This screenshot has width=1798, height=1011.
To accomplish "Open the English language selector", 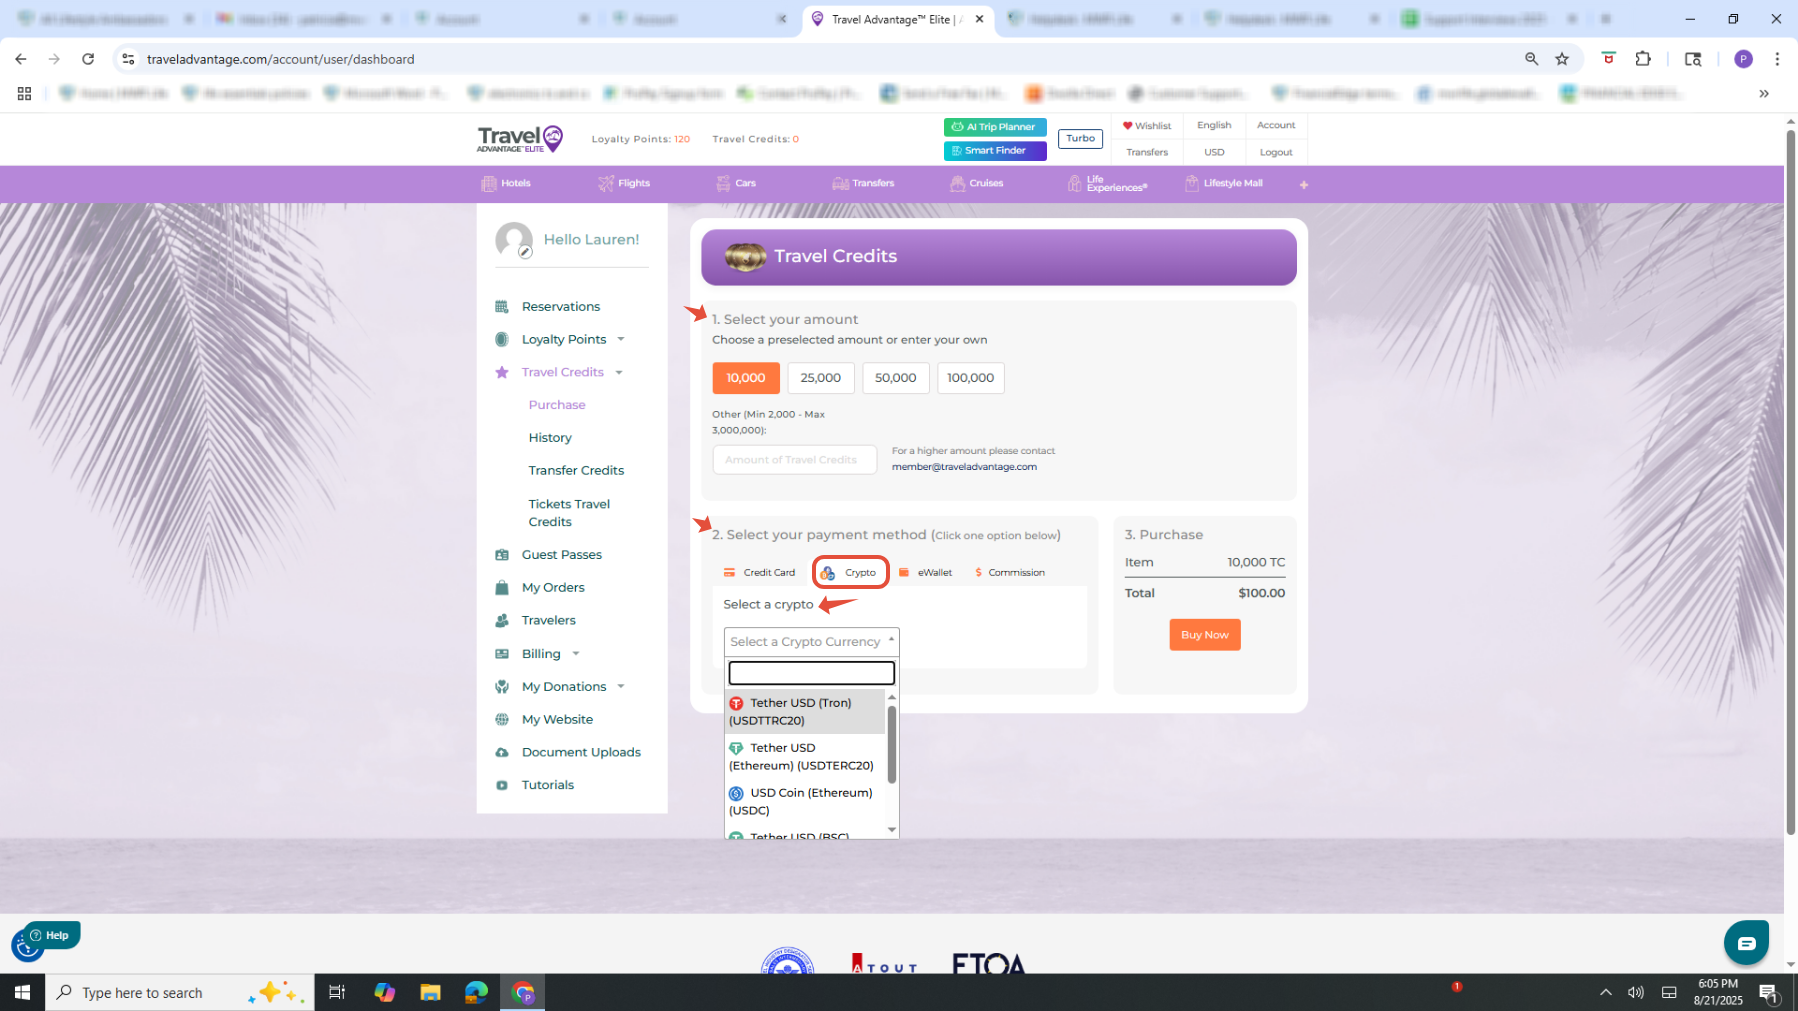I will pyautogui.click(x=1214, y=126).
